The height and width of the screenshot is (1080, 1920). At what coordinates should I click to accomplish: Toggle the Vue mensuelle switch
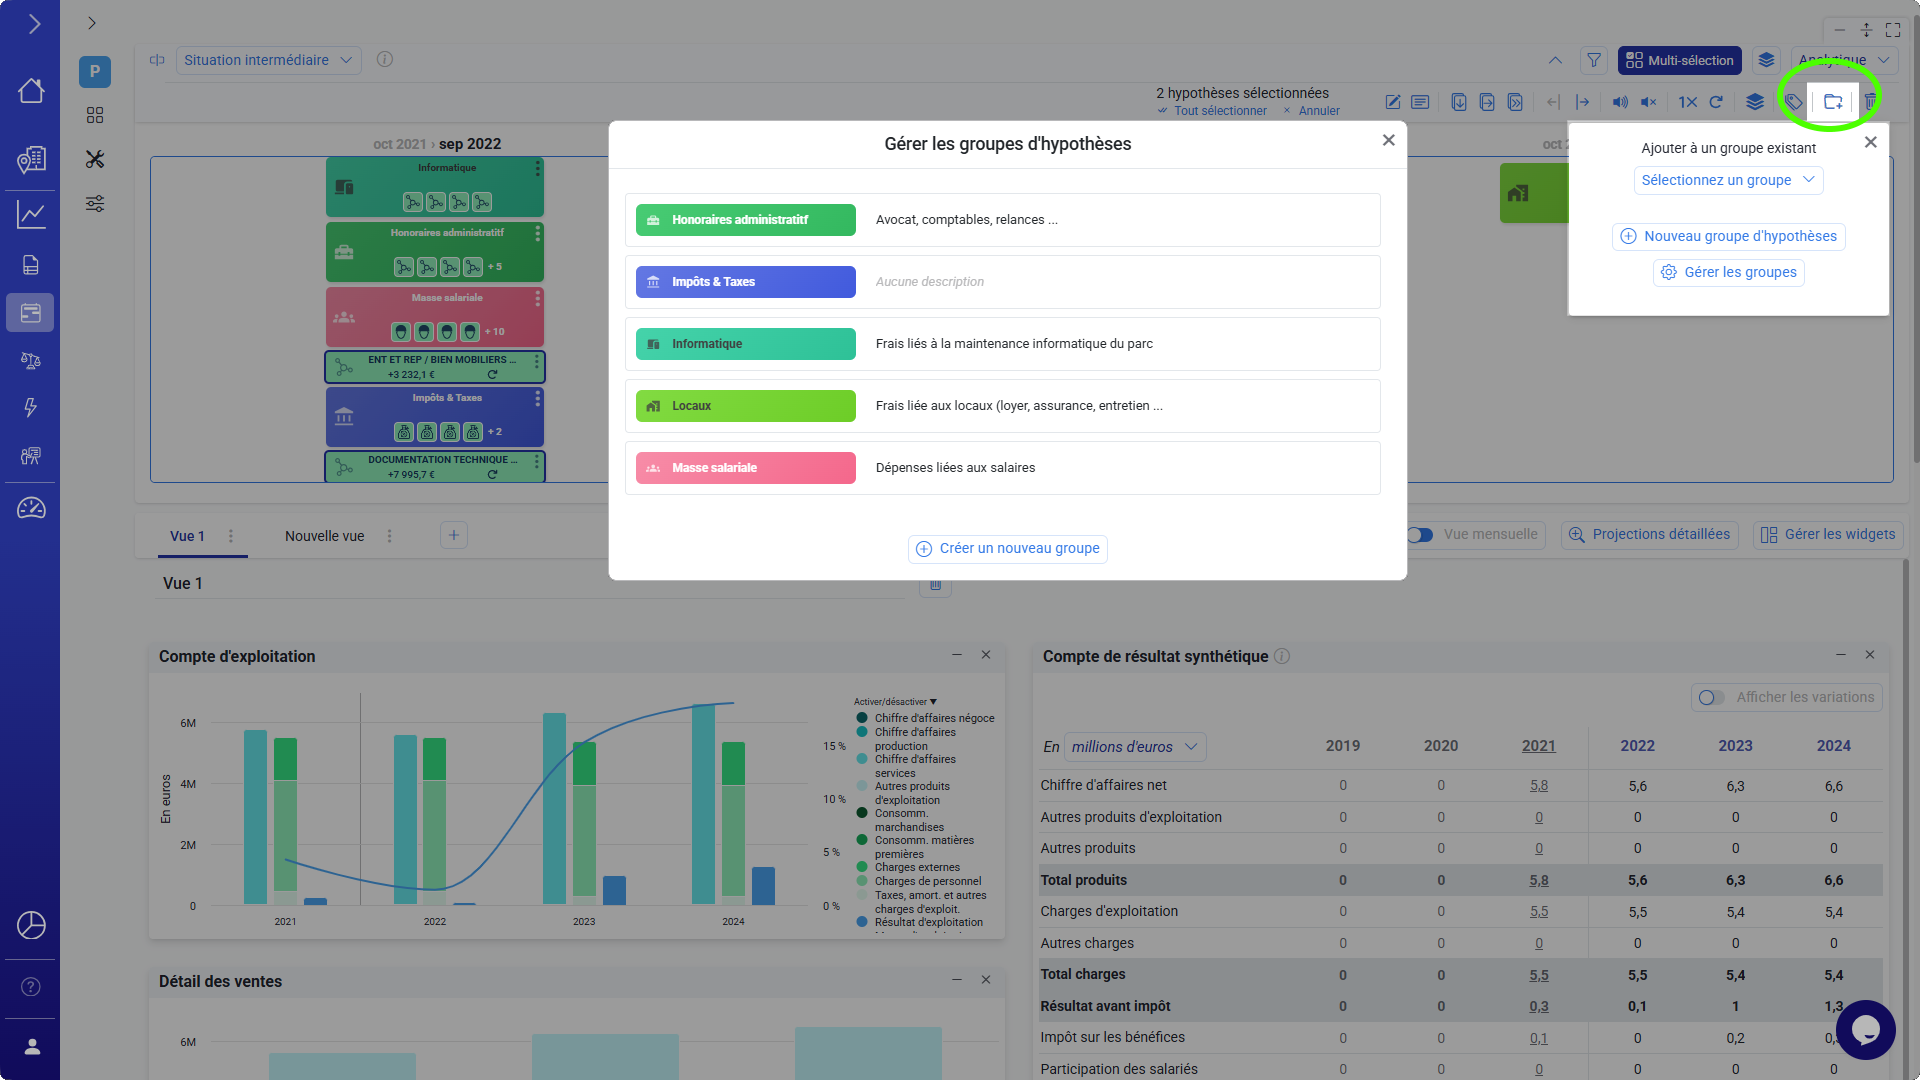[1420, 535]
